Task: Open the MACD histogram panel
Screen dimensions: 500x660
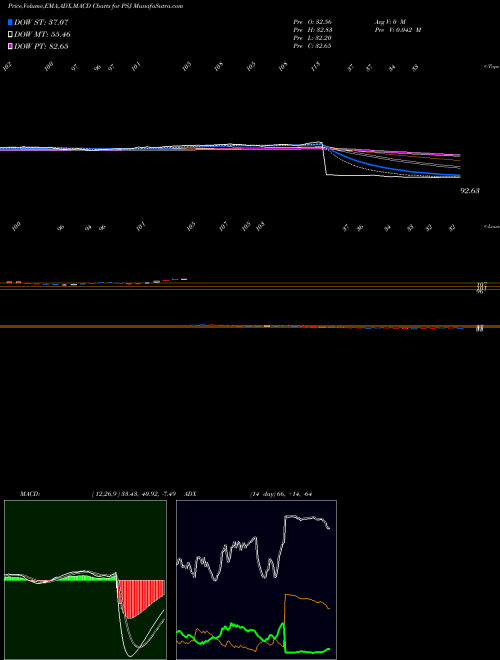Action: click(85, 580)
